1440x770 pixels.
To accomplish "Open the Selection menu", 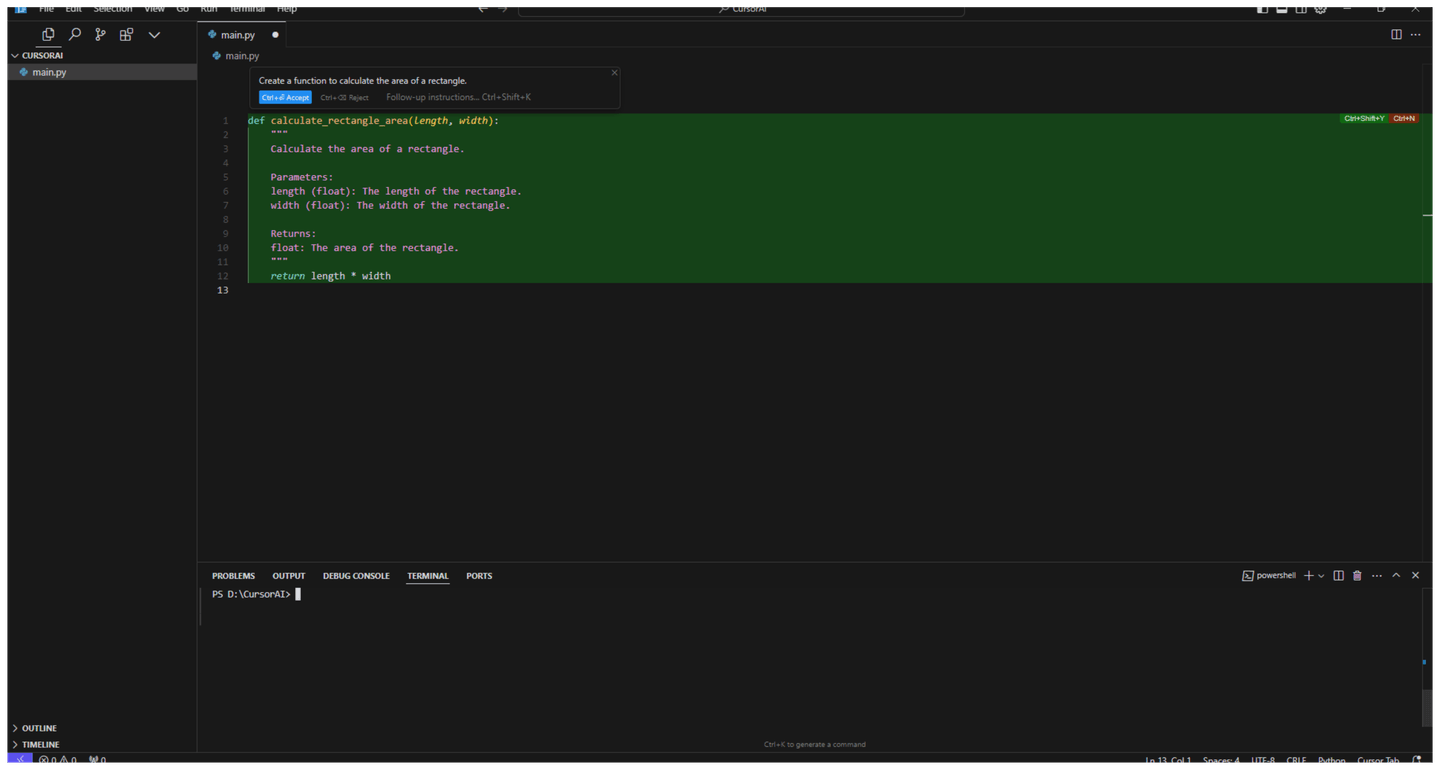I will (113, 8).
